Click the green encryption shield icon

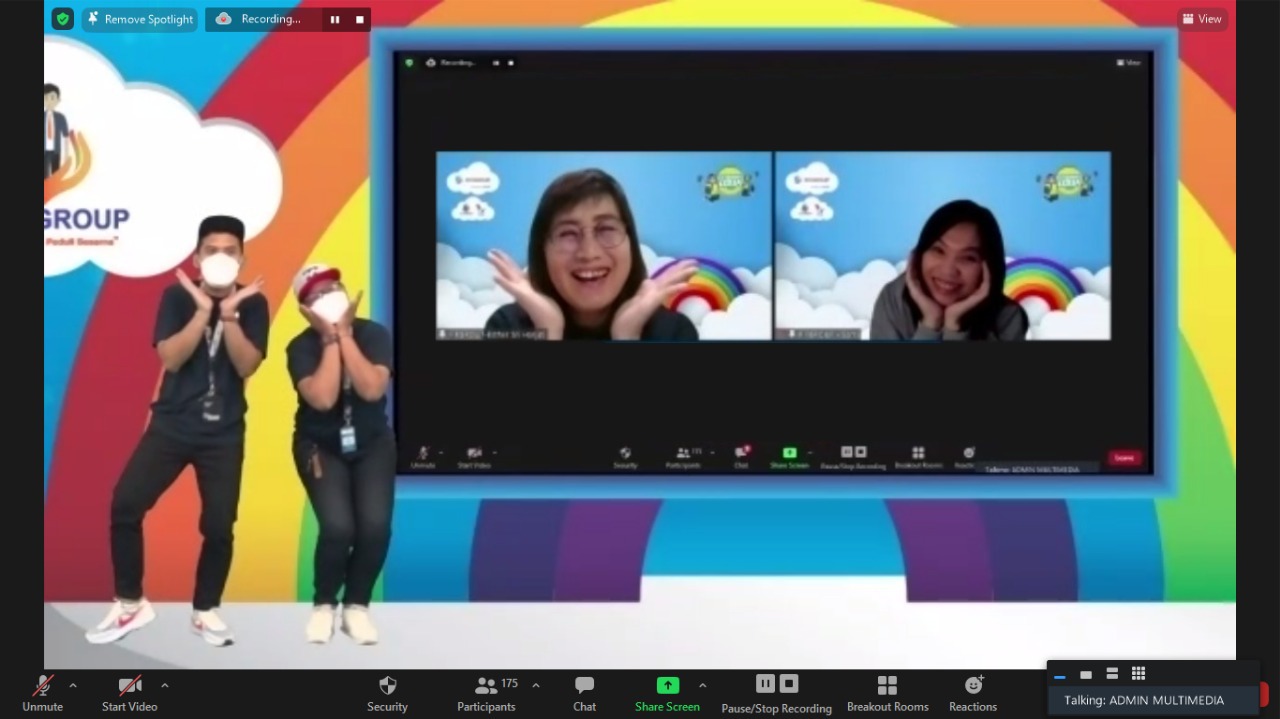click(x=63, y=19)
